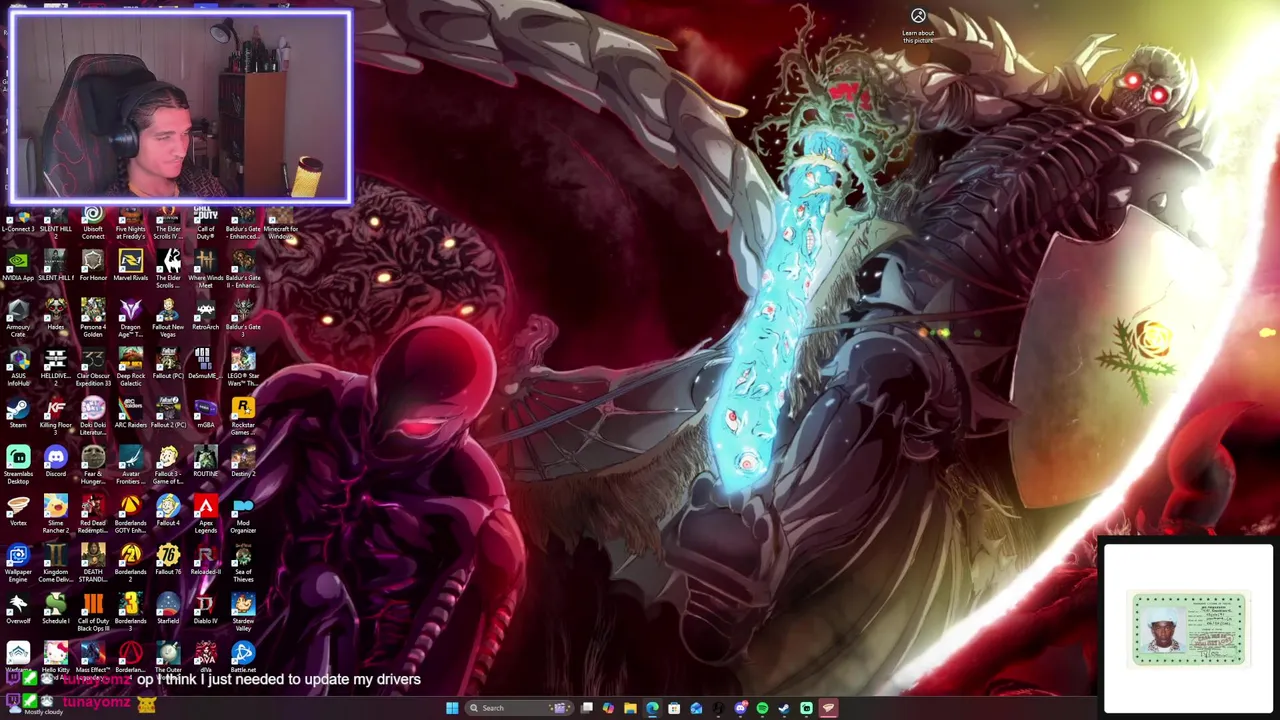The width and height of the screenshot is (1280, 720).
Task: Select the LEGO Star Wars shortcut
Action: point(243,369)
